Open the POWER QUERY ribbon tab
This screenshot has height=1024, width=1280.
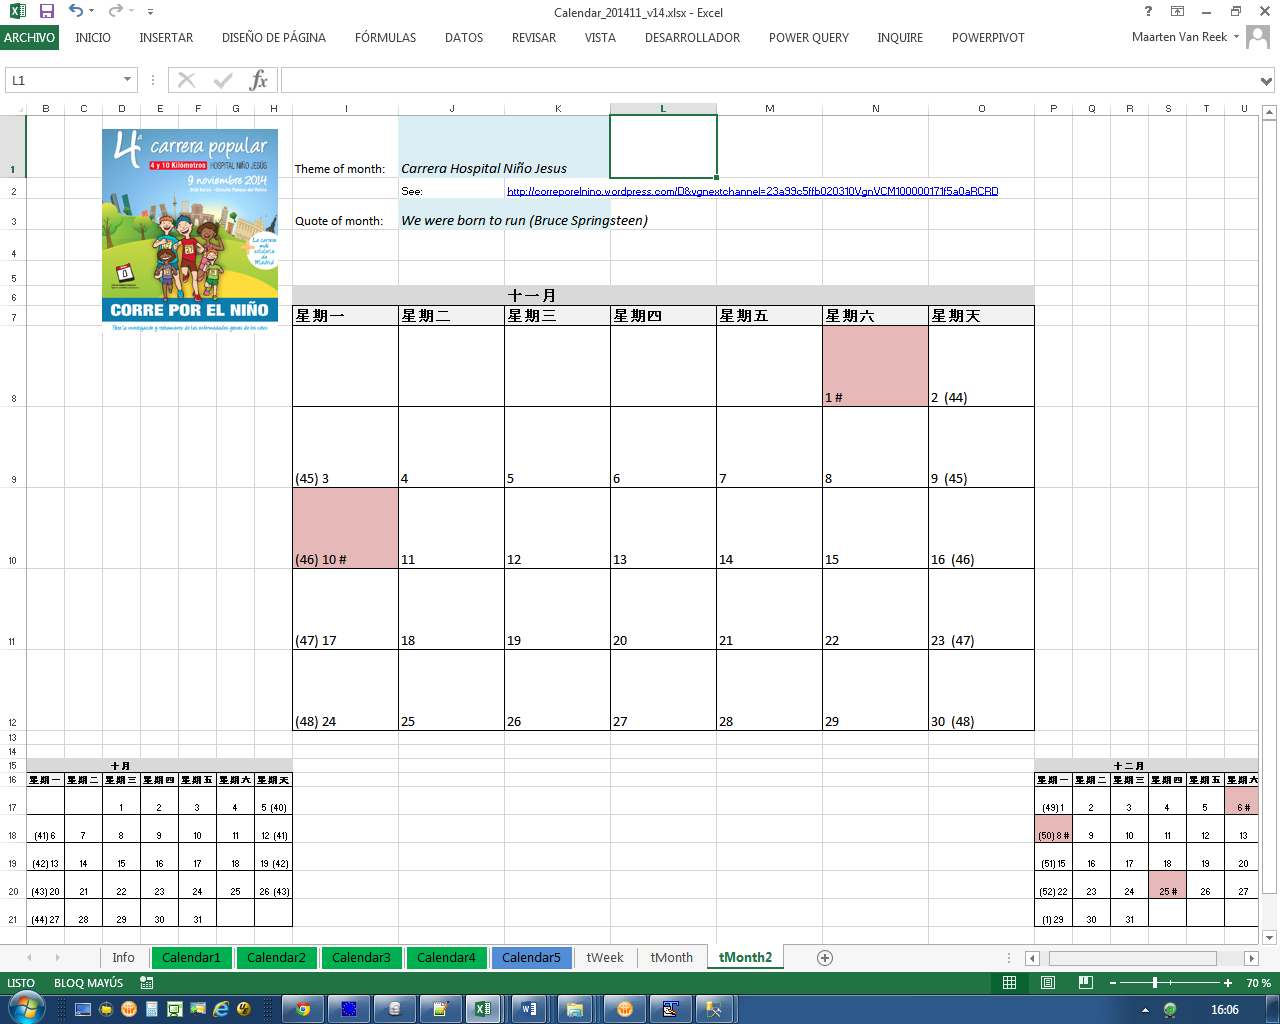point(808,37)
